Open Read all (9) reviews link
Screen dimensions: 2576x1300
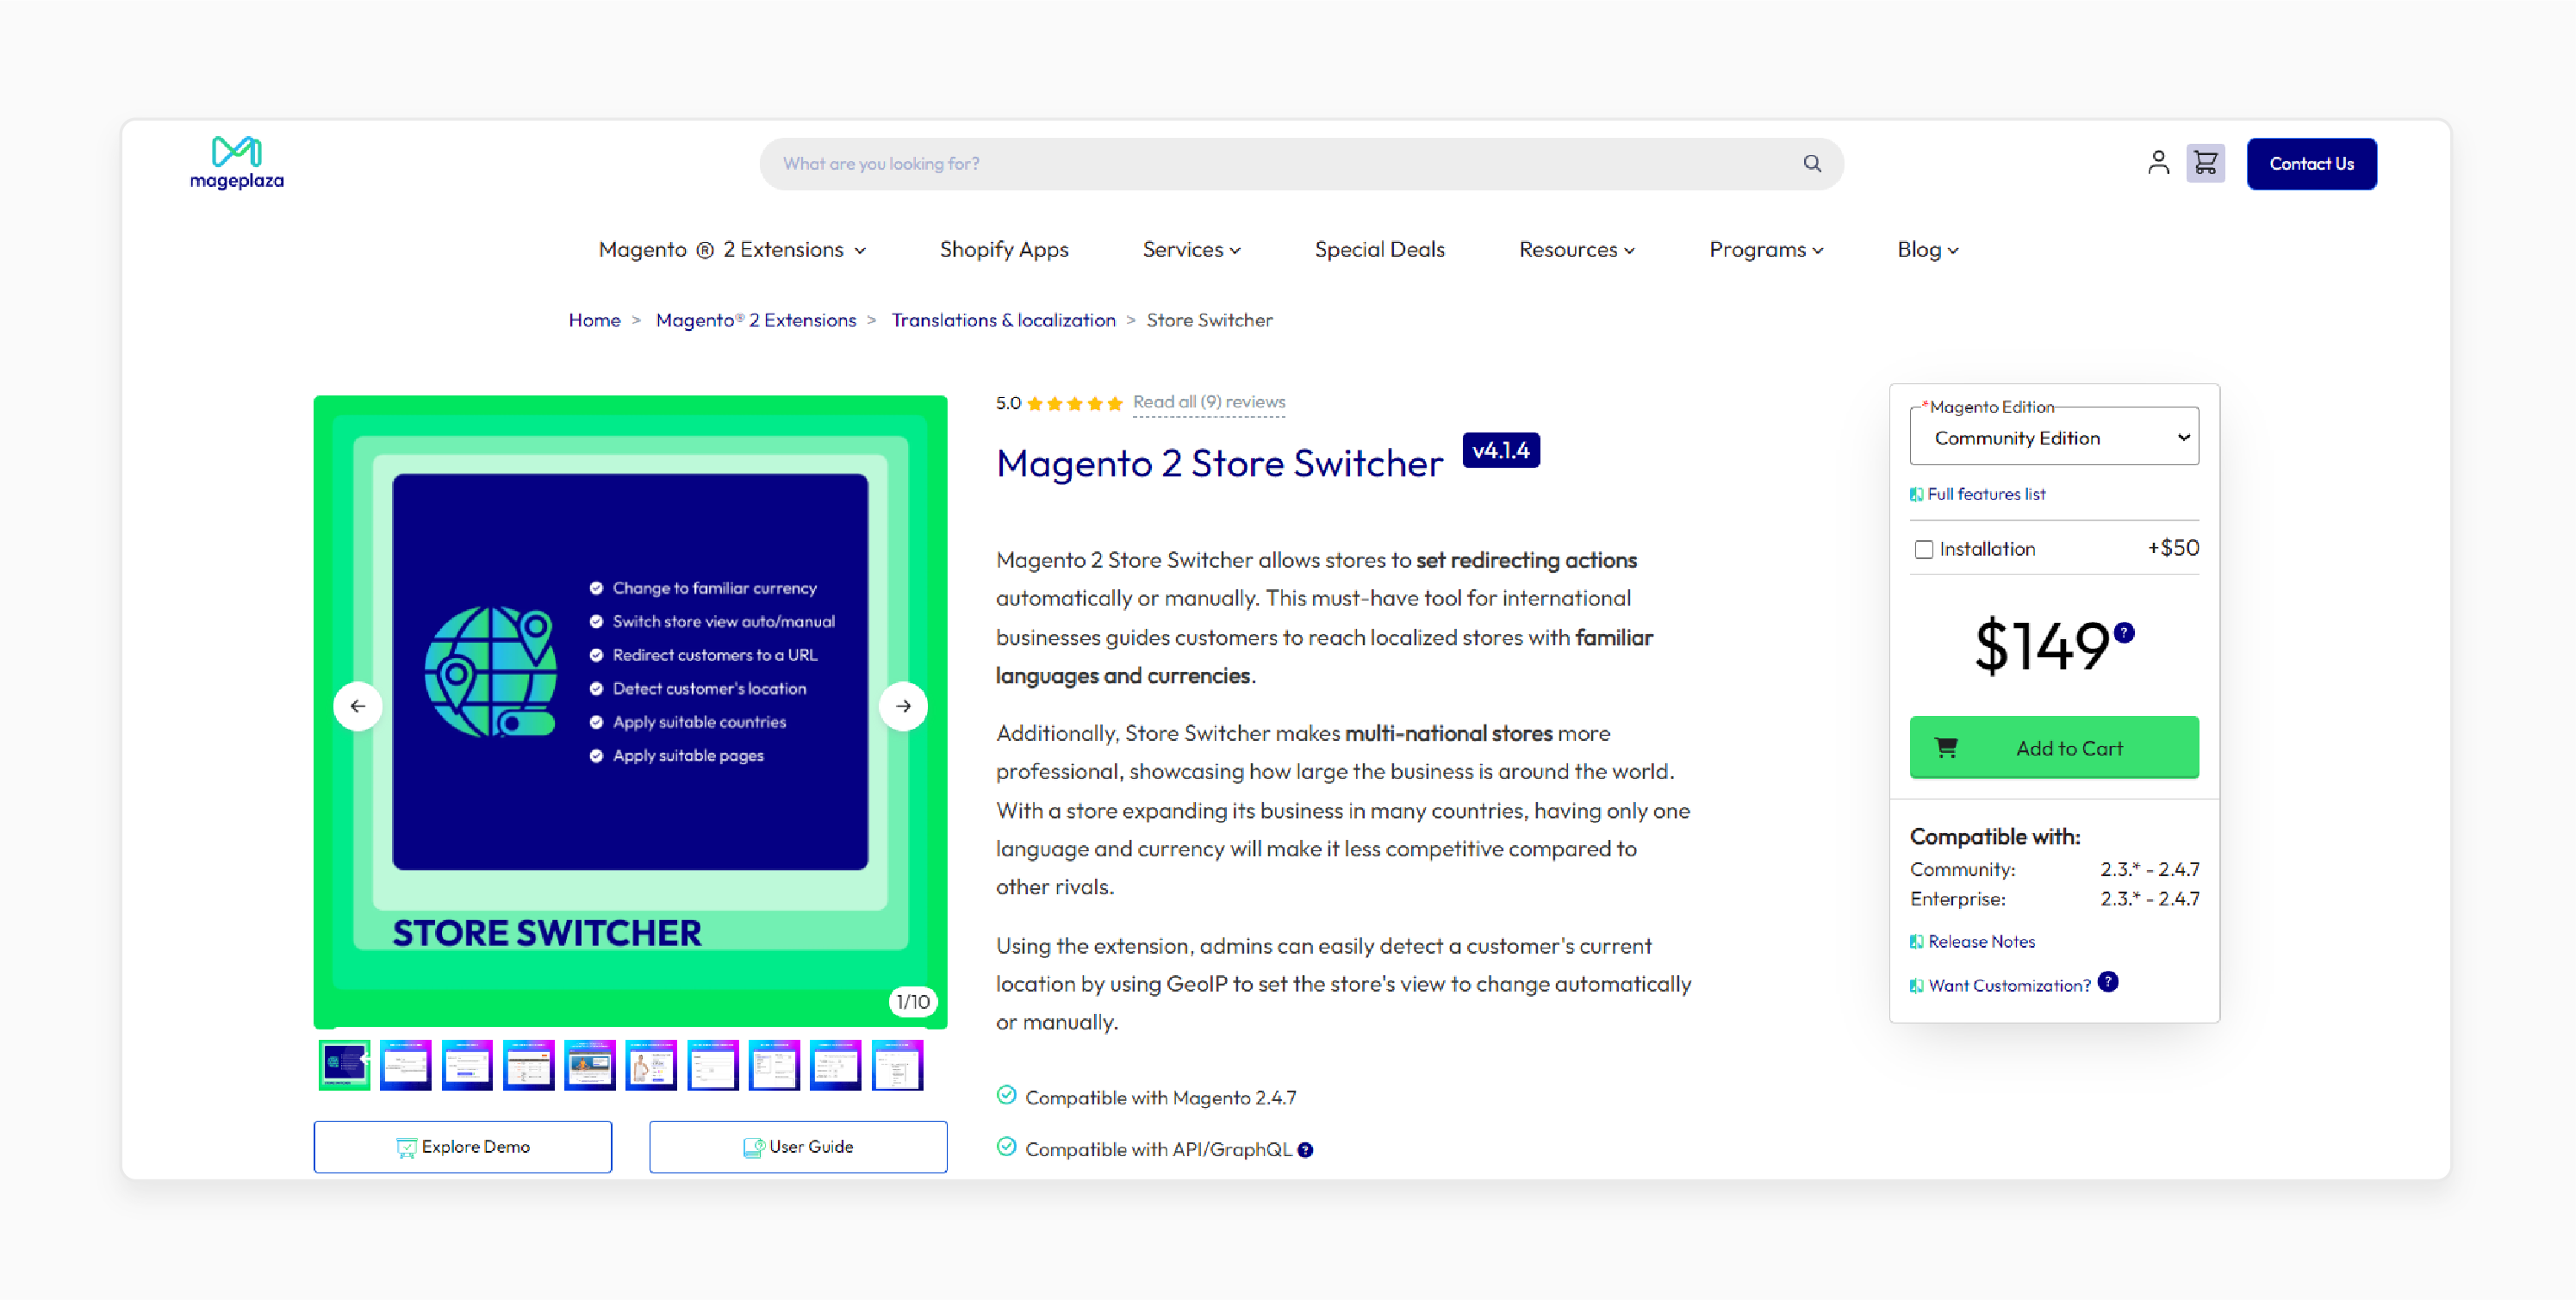[x=1208, y=402]
